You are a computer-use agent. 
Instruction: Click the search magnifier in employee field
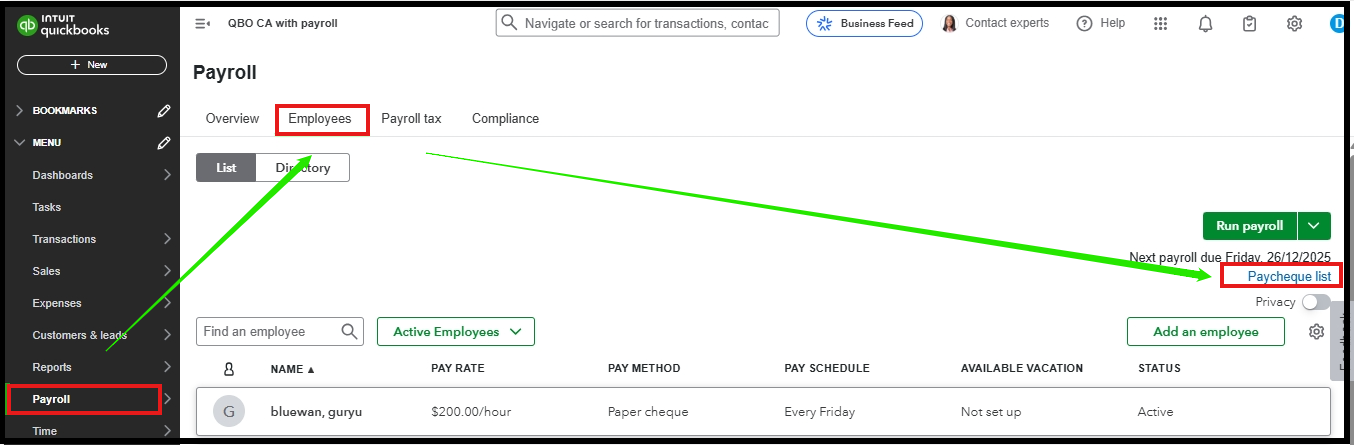point(350,331)
